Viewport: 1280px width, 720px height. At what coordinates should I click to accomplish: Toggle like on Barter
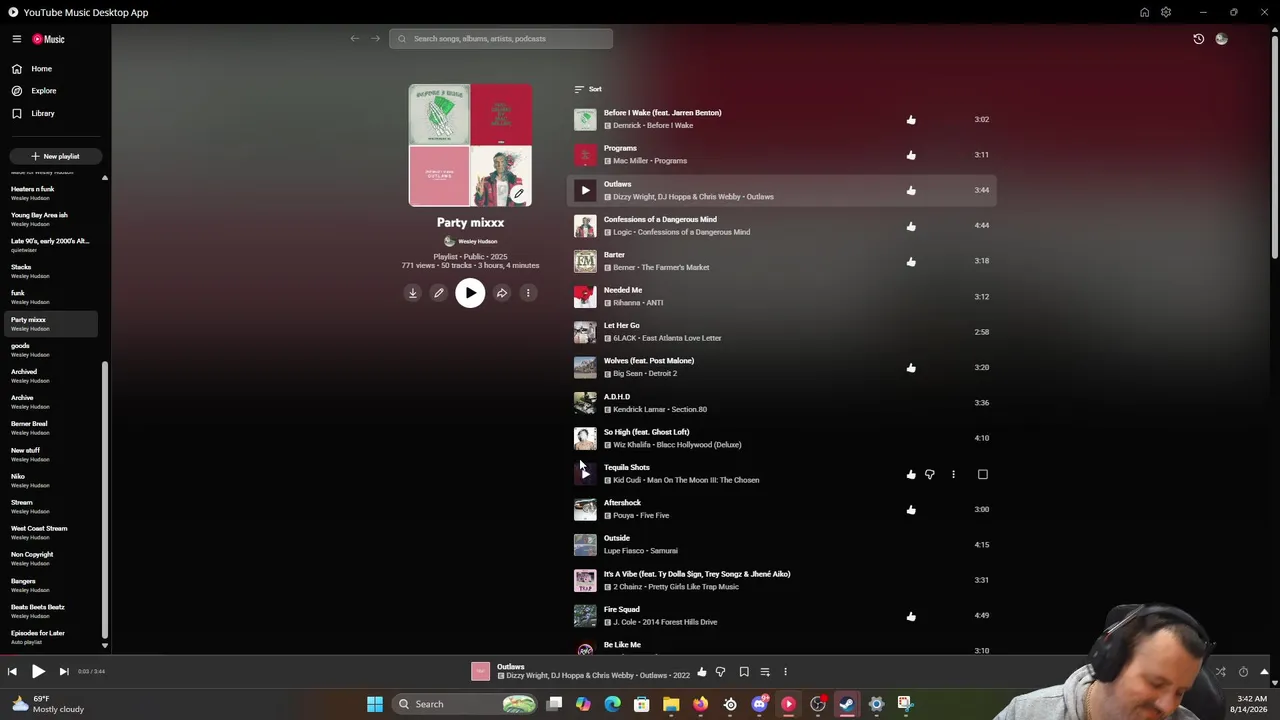pos(911,261)
